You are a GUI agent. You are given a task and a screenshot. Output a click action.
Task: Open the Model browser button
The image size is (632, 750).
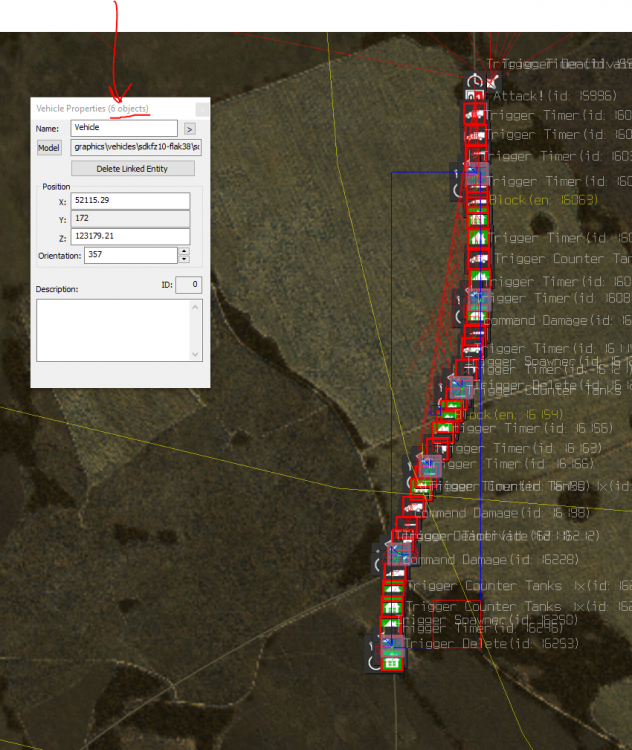[x=49, y=148]
